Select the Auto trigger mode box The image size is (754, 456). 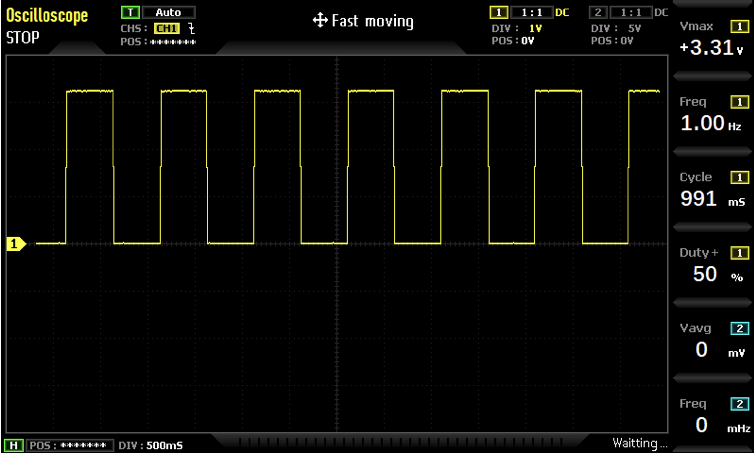point(169,13)
